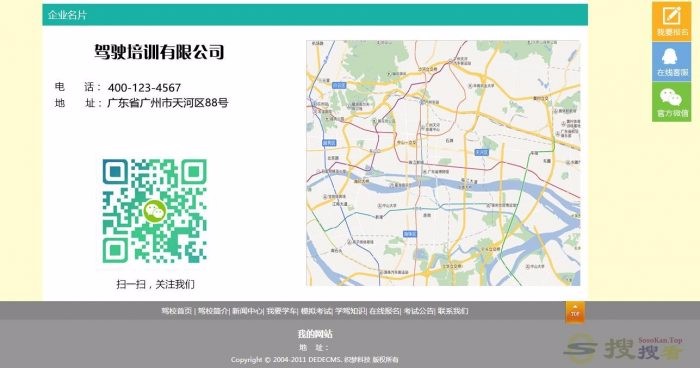Click the 我要报名 sign-up icon
This screenshot has height=368, width=700.
tap(671, 21)
